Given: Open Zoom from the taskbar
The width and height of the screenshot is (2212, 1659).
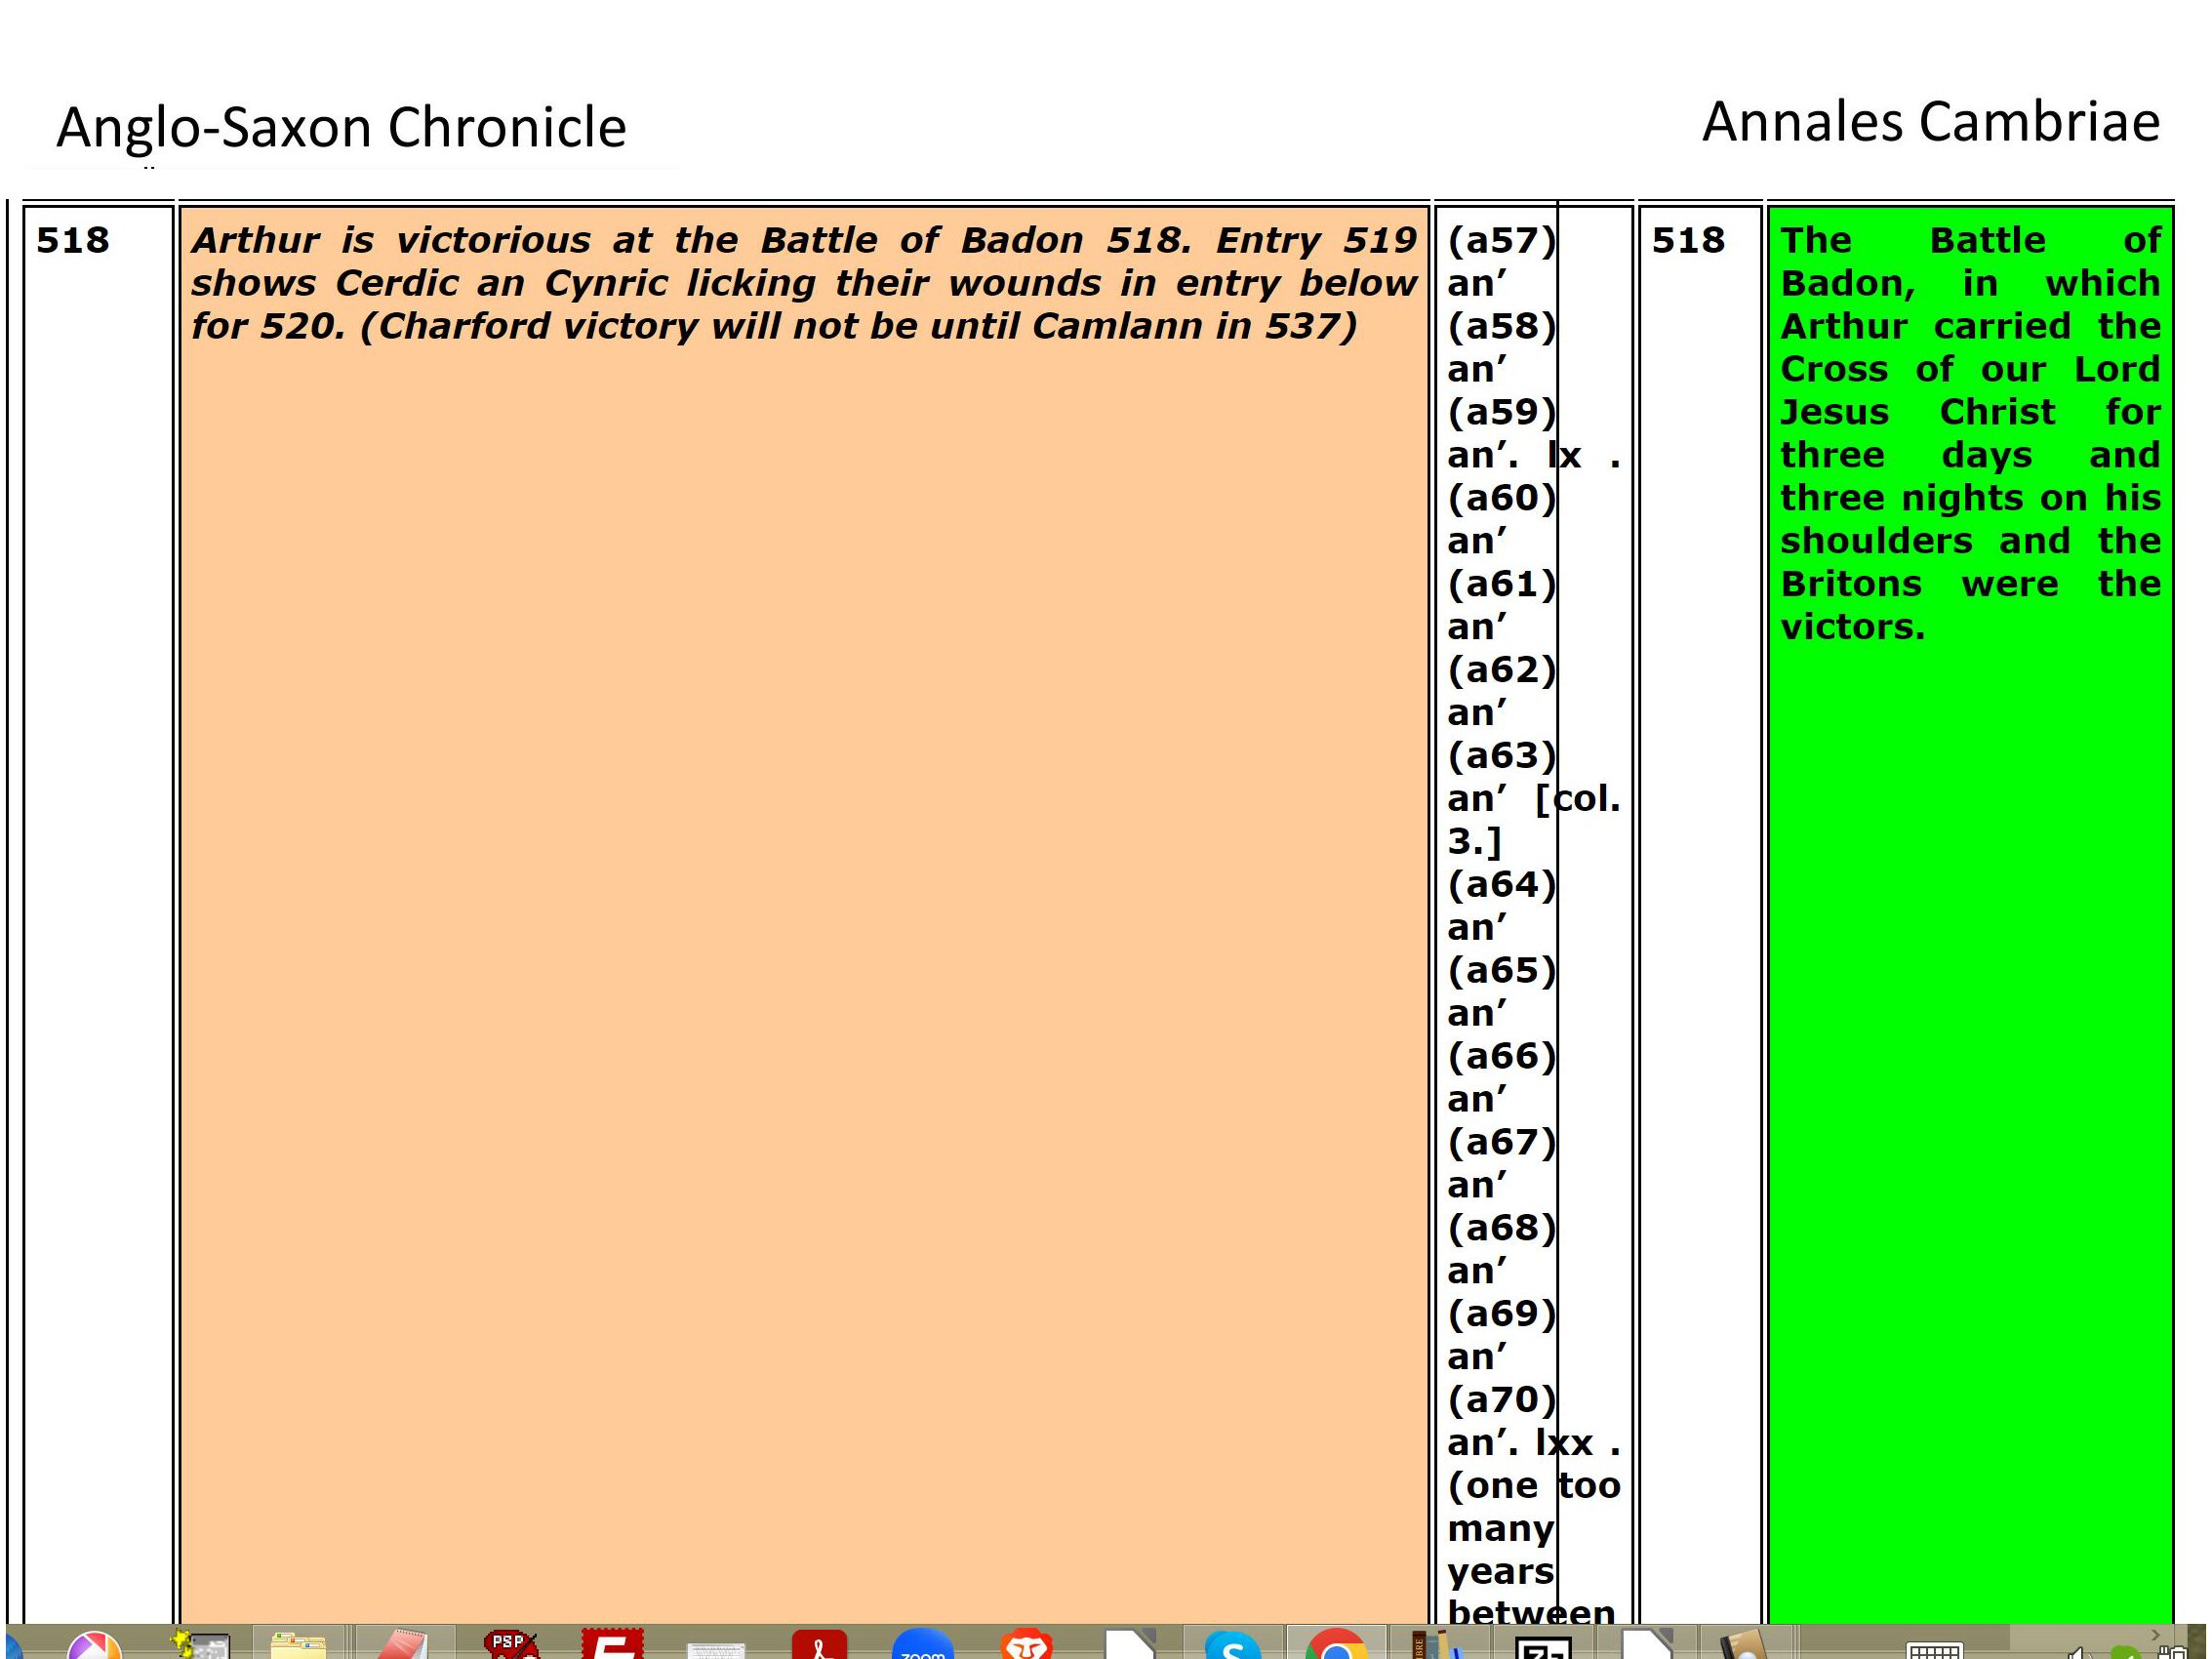Looking at the screenshot, I should pyautogui.click(x=922, y=1646).
